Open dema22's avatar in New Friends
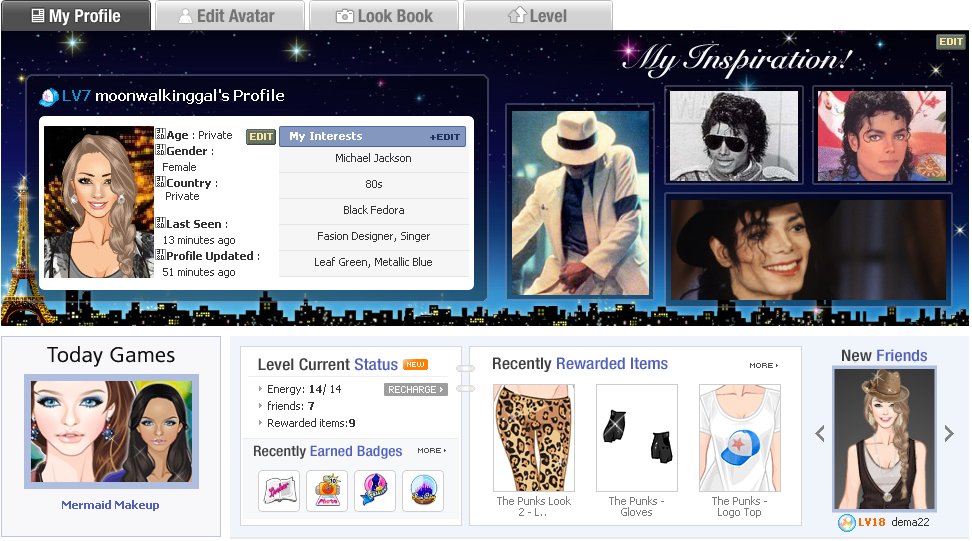Screen dimensions: 972x541 tap(885, 439)
